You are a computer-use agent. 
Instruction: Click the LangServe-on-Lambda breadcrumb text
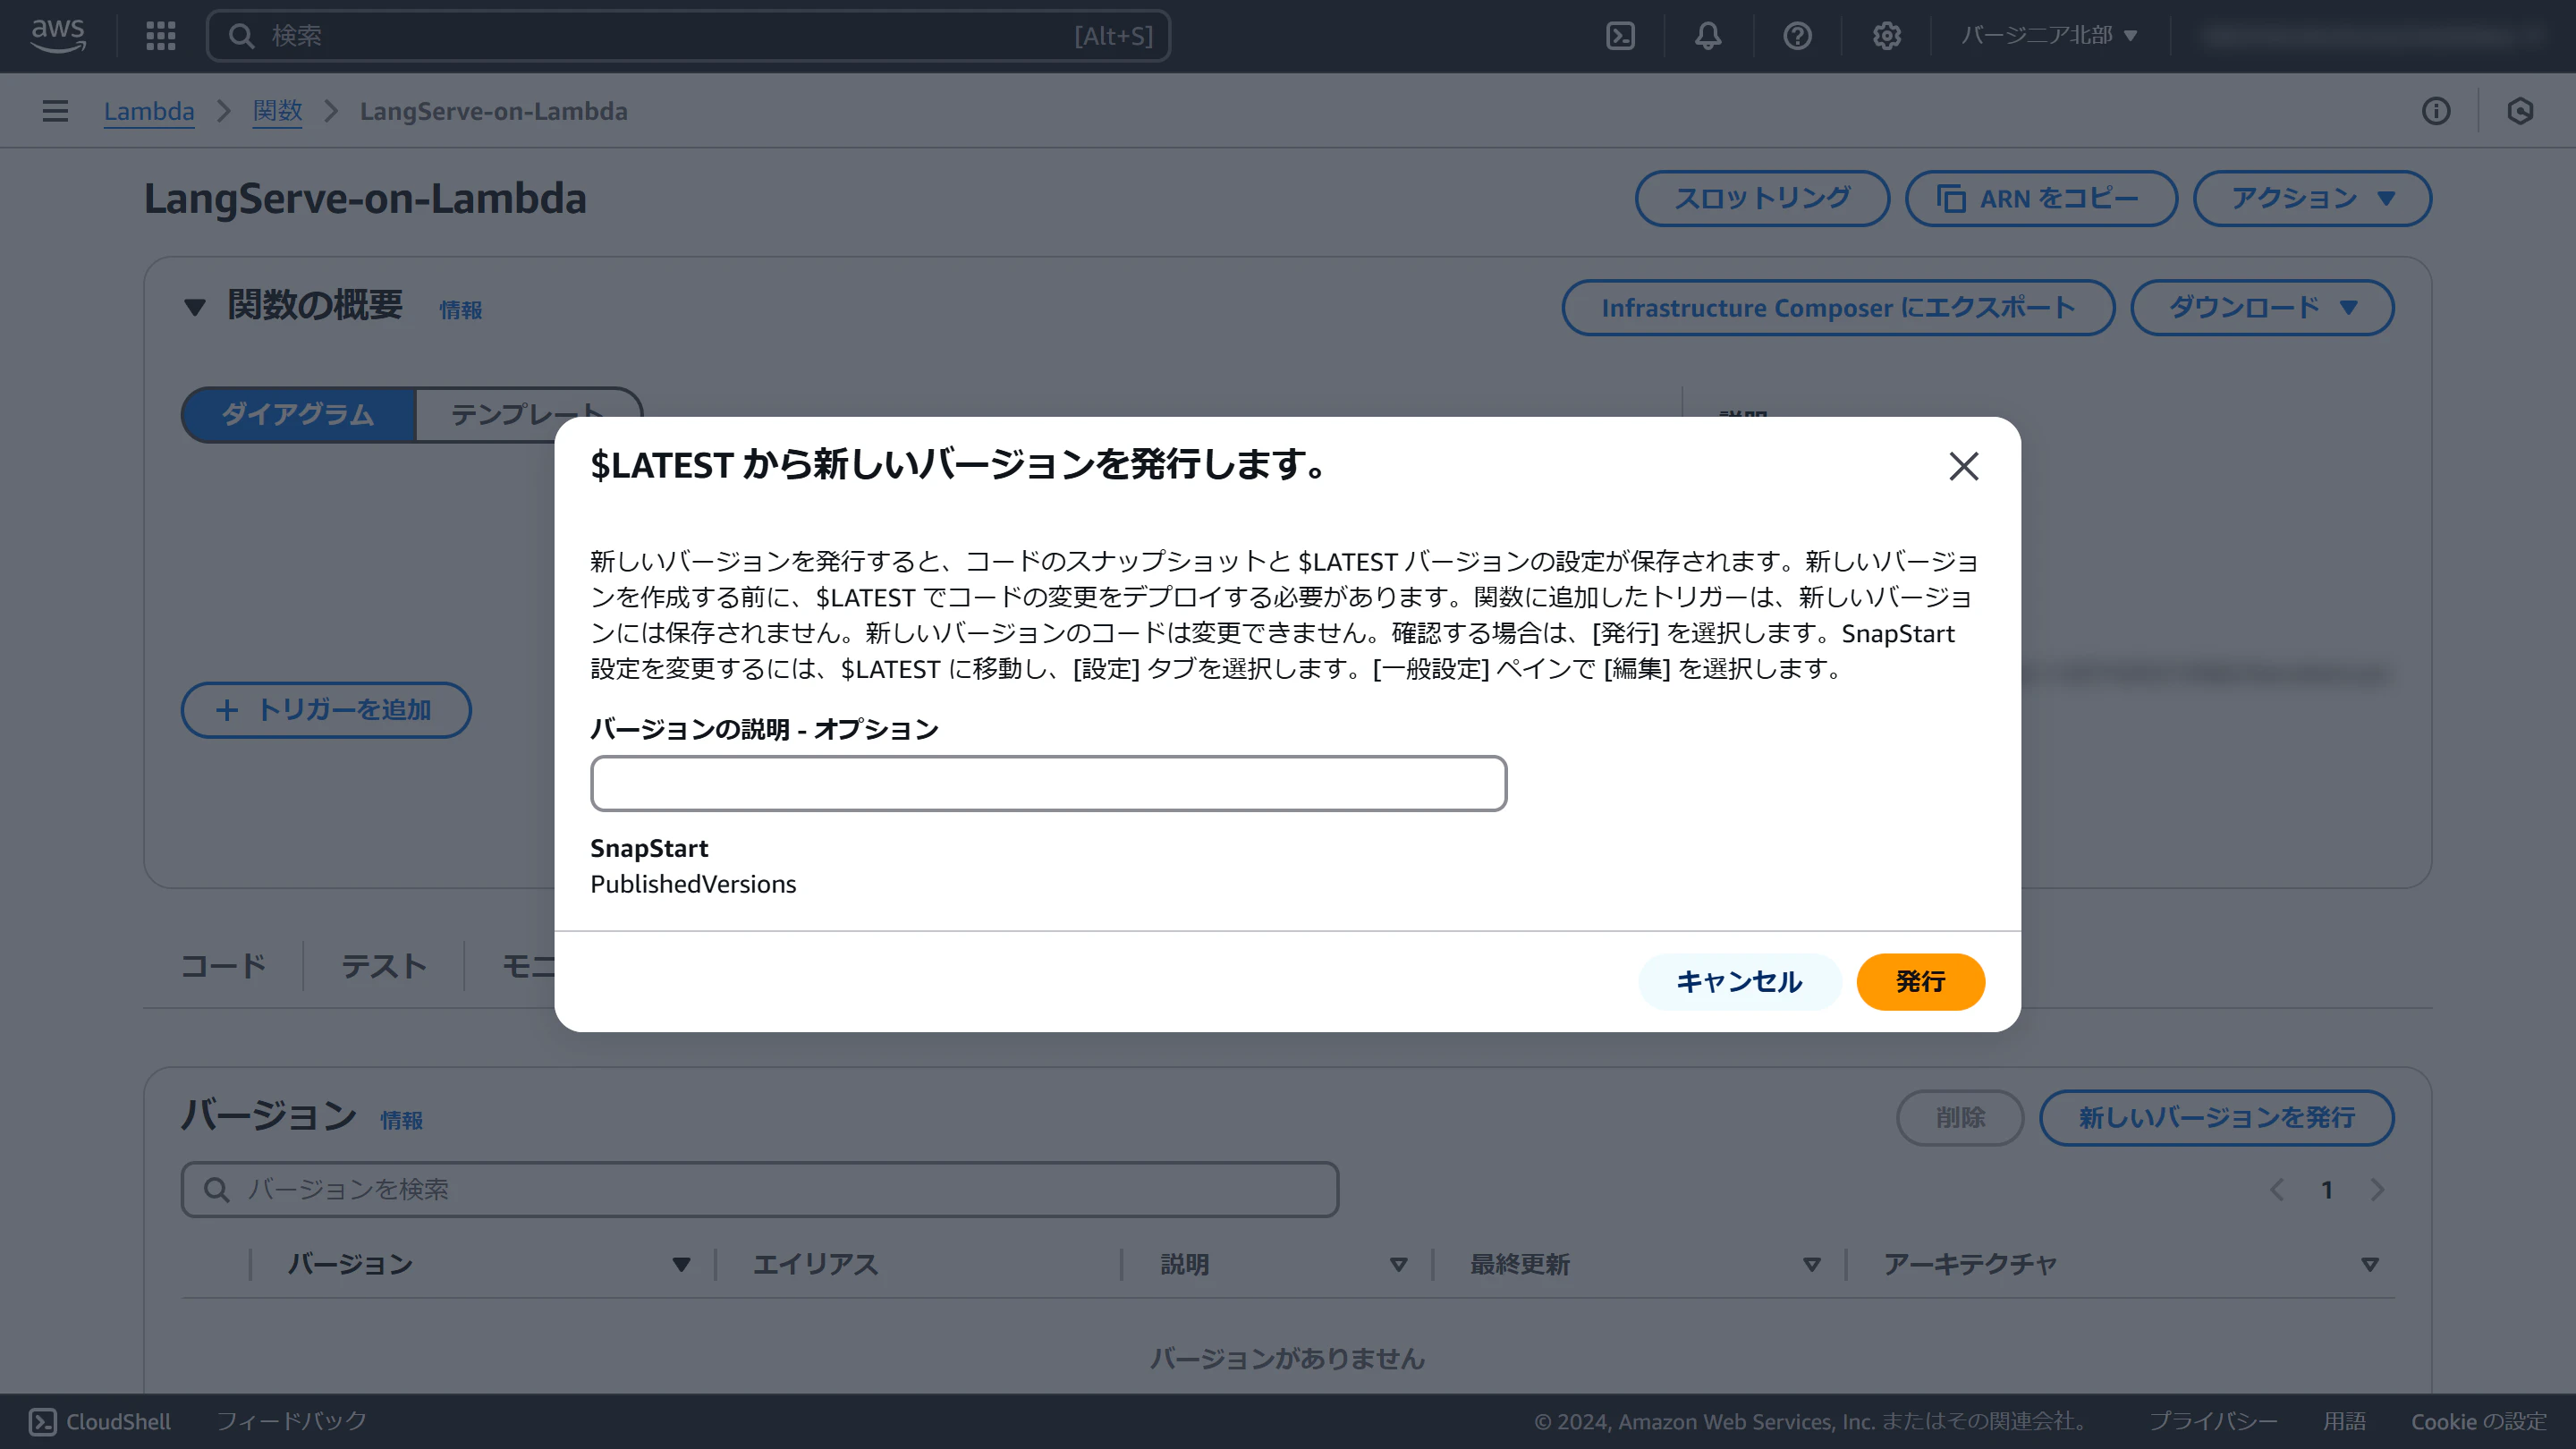point(494,111)
